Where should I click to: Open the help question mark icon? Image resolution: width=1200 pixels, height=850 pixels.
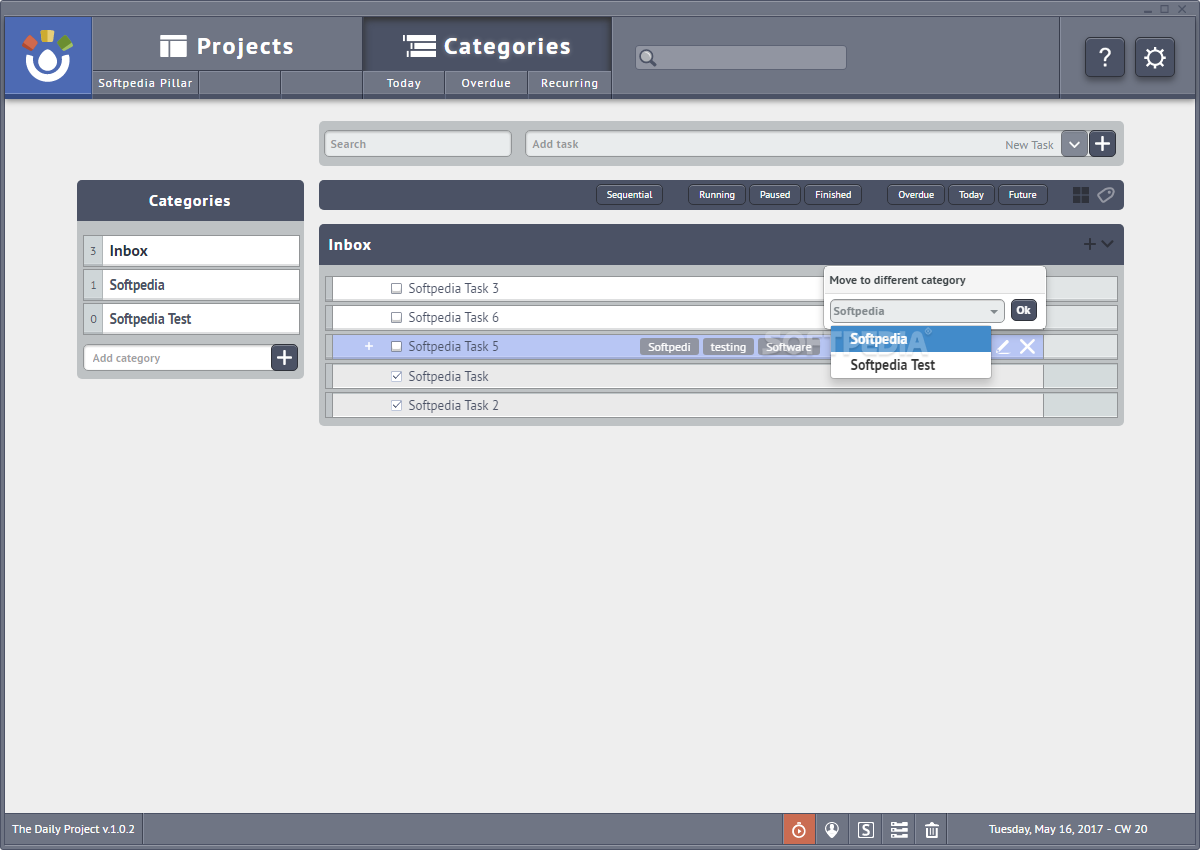pyautogui.click(x=1105, y=57)
